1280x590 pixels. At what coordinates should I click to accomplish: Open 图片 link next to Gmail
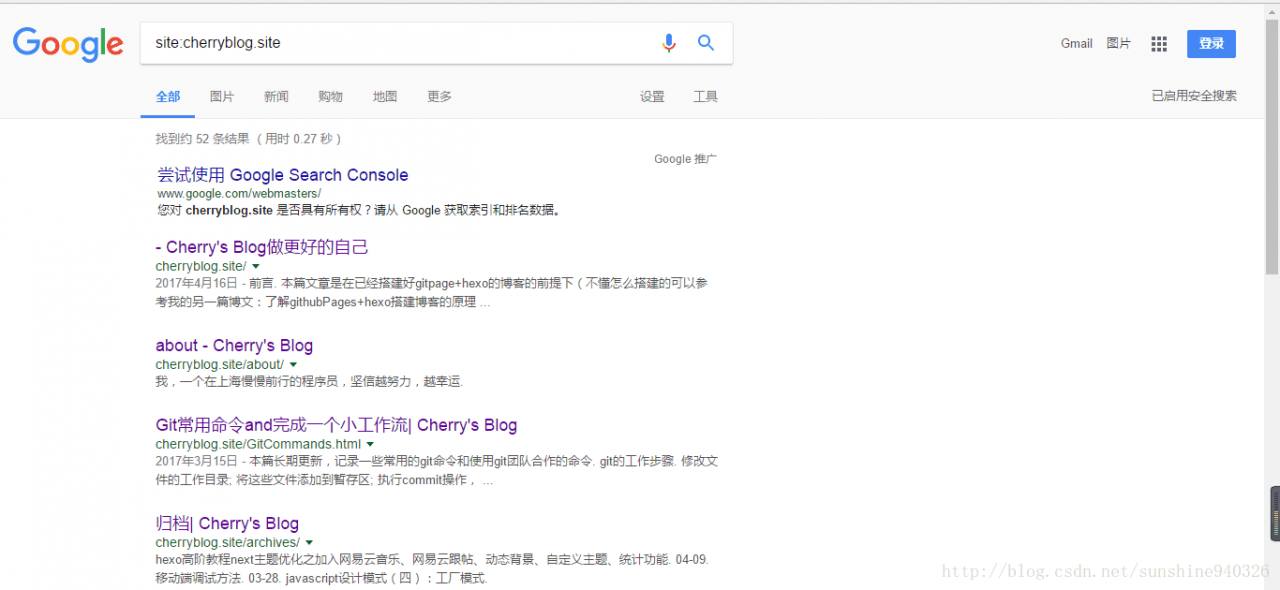coord(1119,44)
